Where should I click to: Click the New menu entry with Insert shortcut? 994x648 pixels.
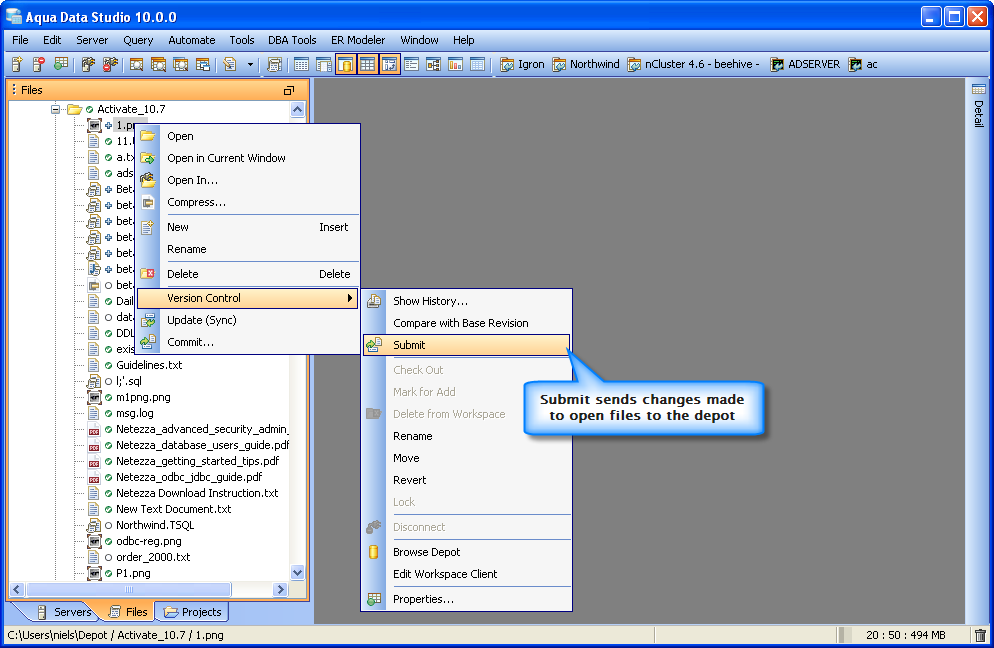click(x=248, y=227)
